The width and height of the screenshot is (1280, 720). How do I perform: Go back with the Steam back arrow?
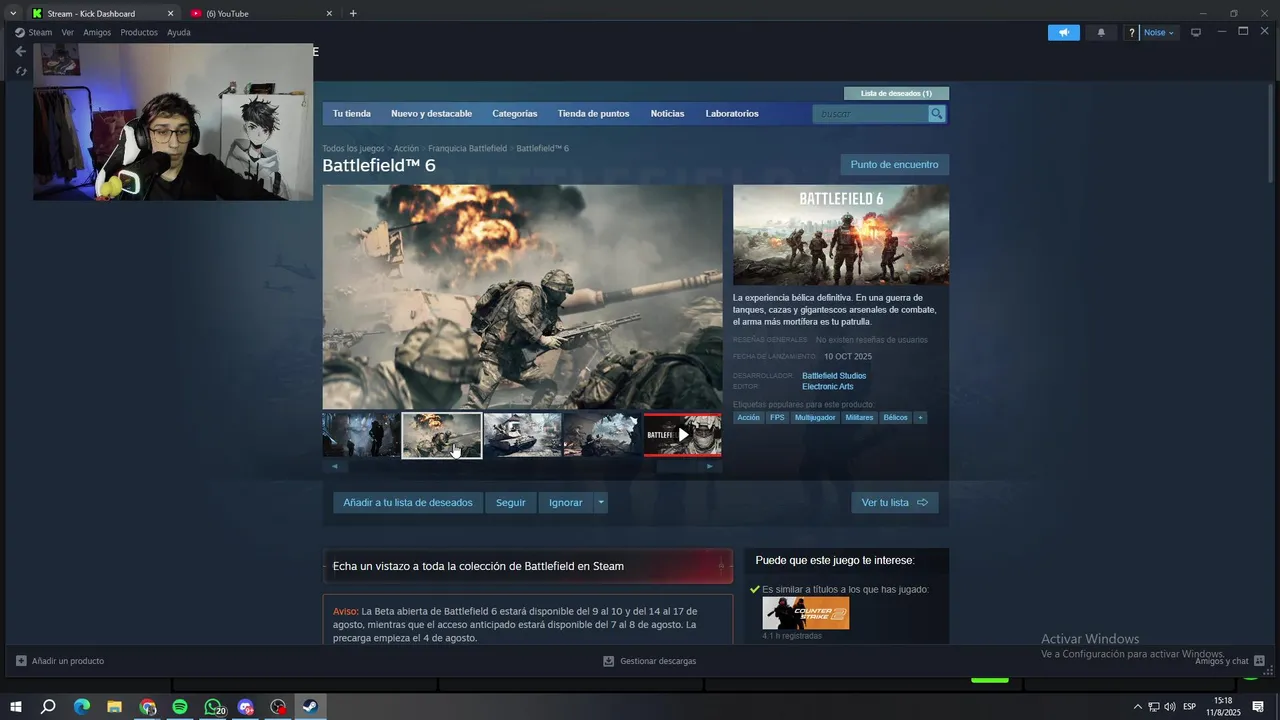(20, 51)
